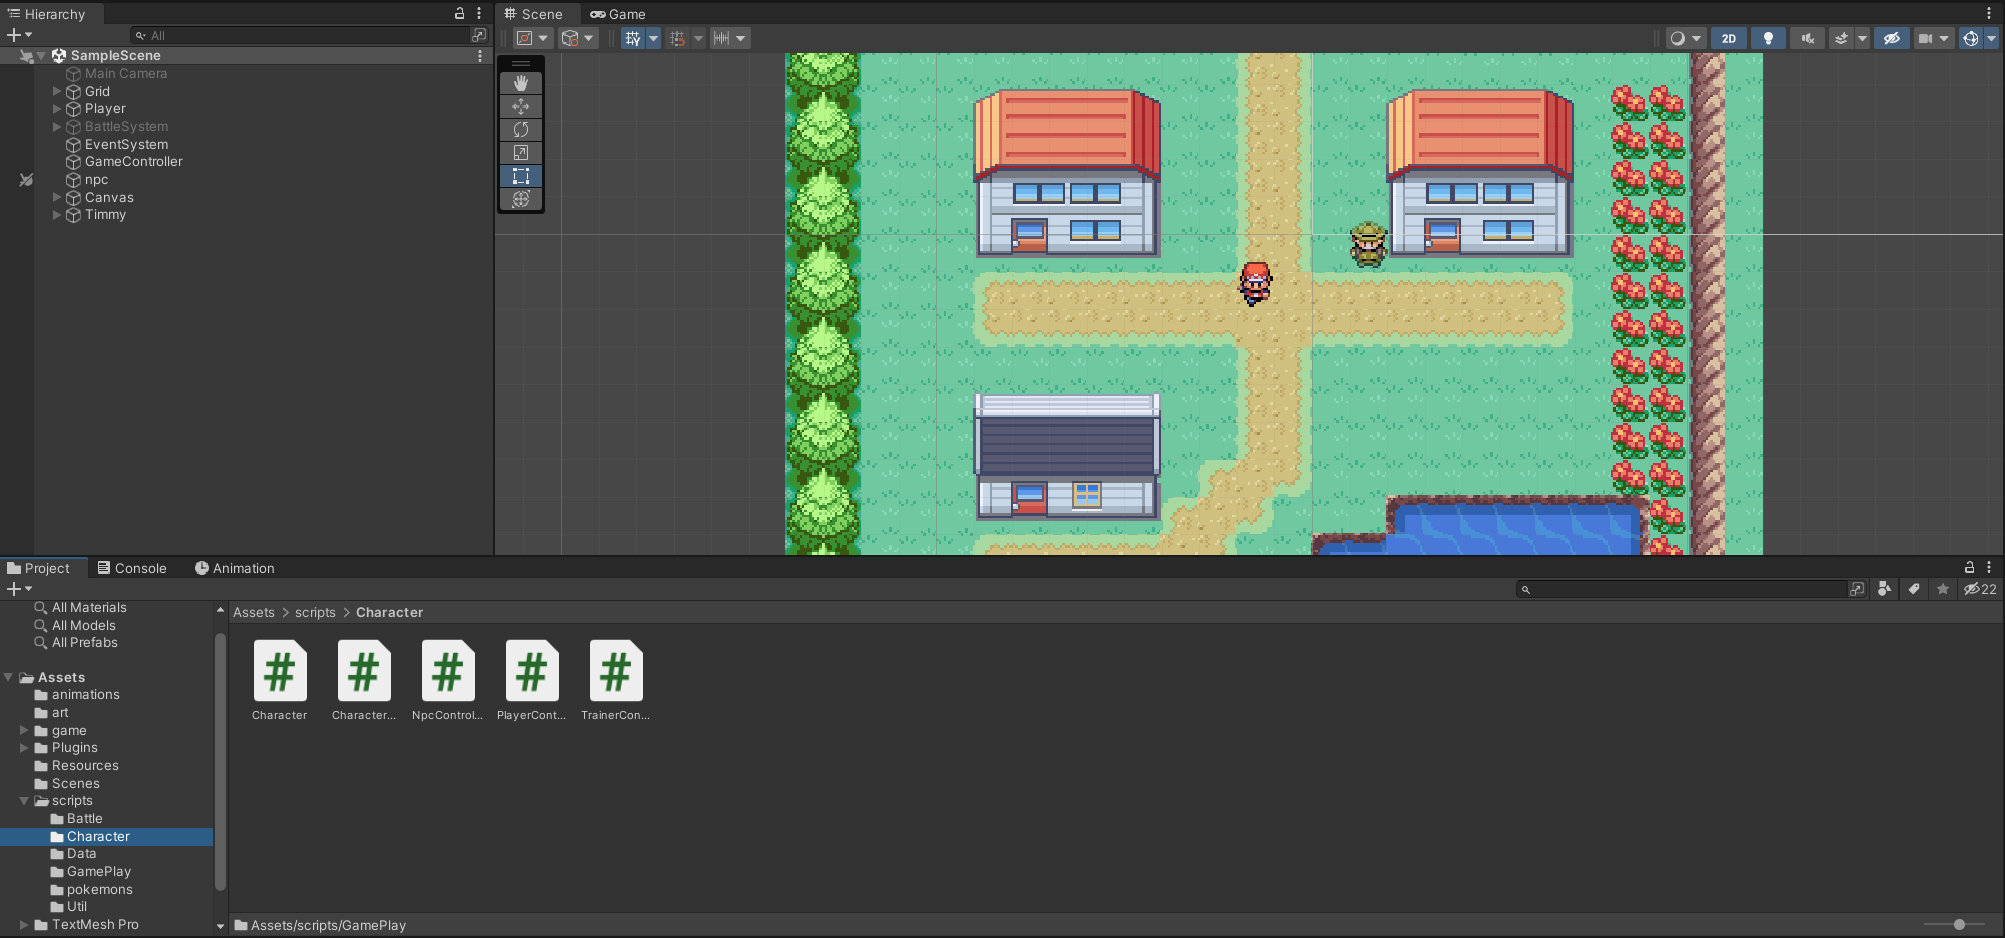
Task: Switch to the Game tab
Action: 618,14
